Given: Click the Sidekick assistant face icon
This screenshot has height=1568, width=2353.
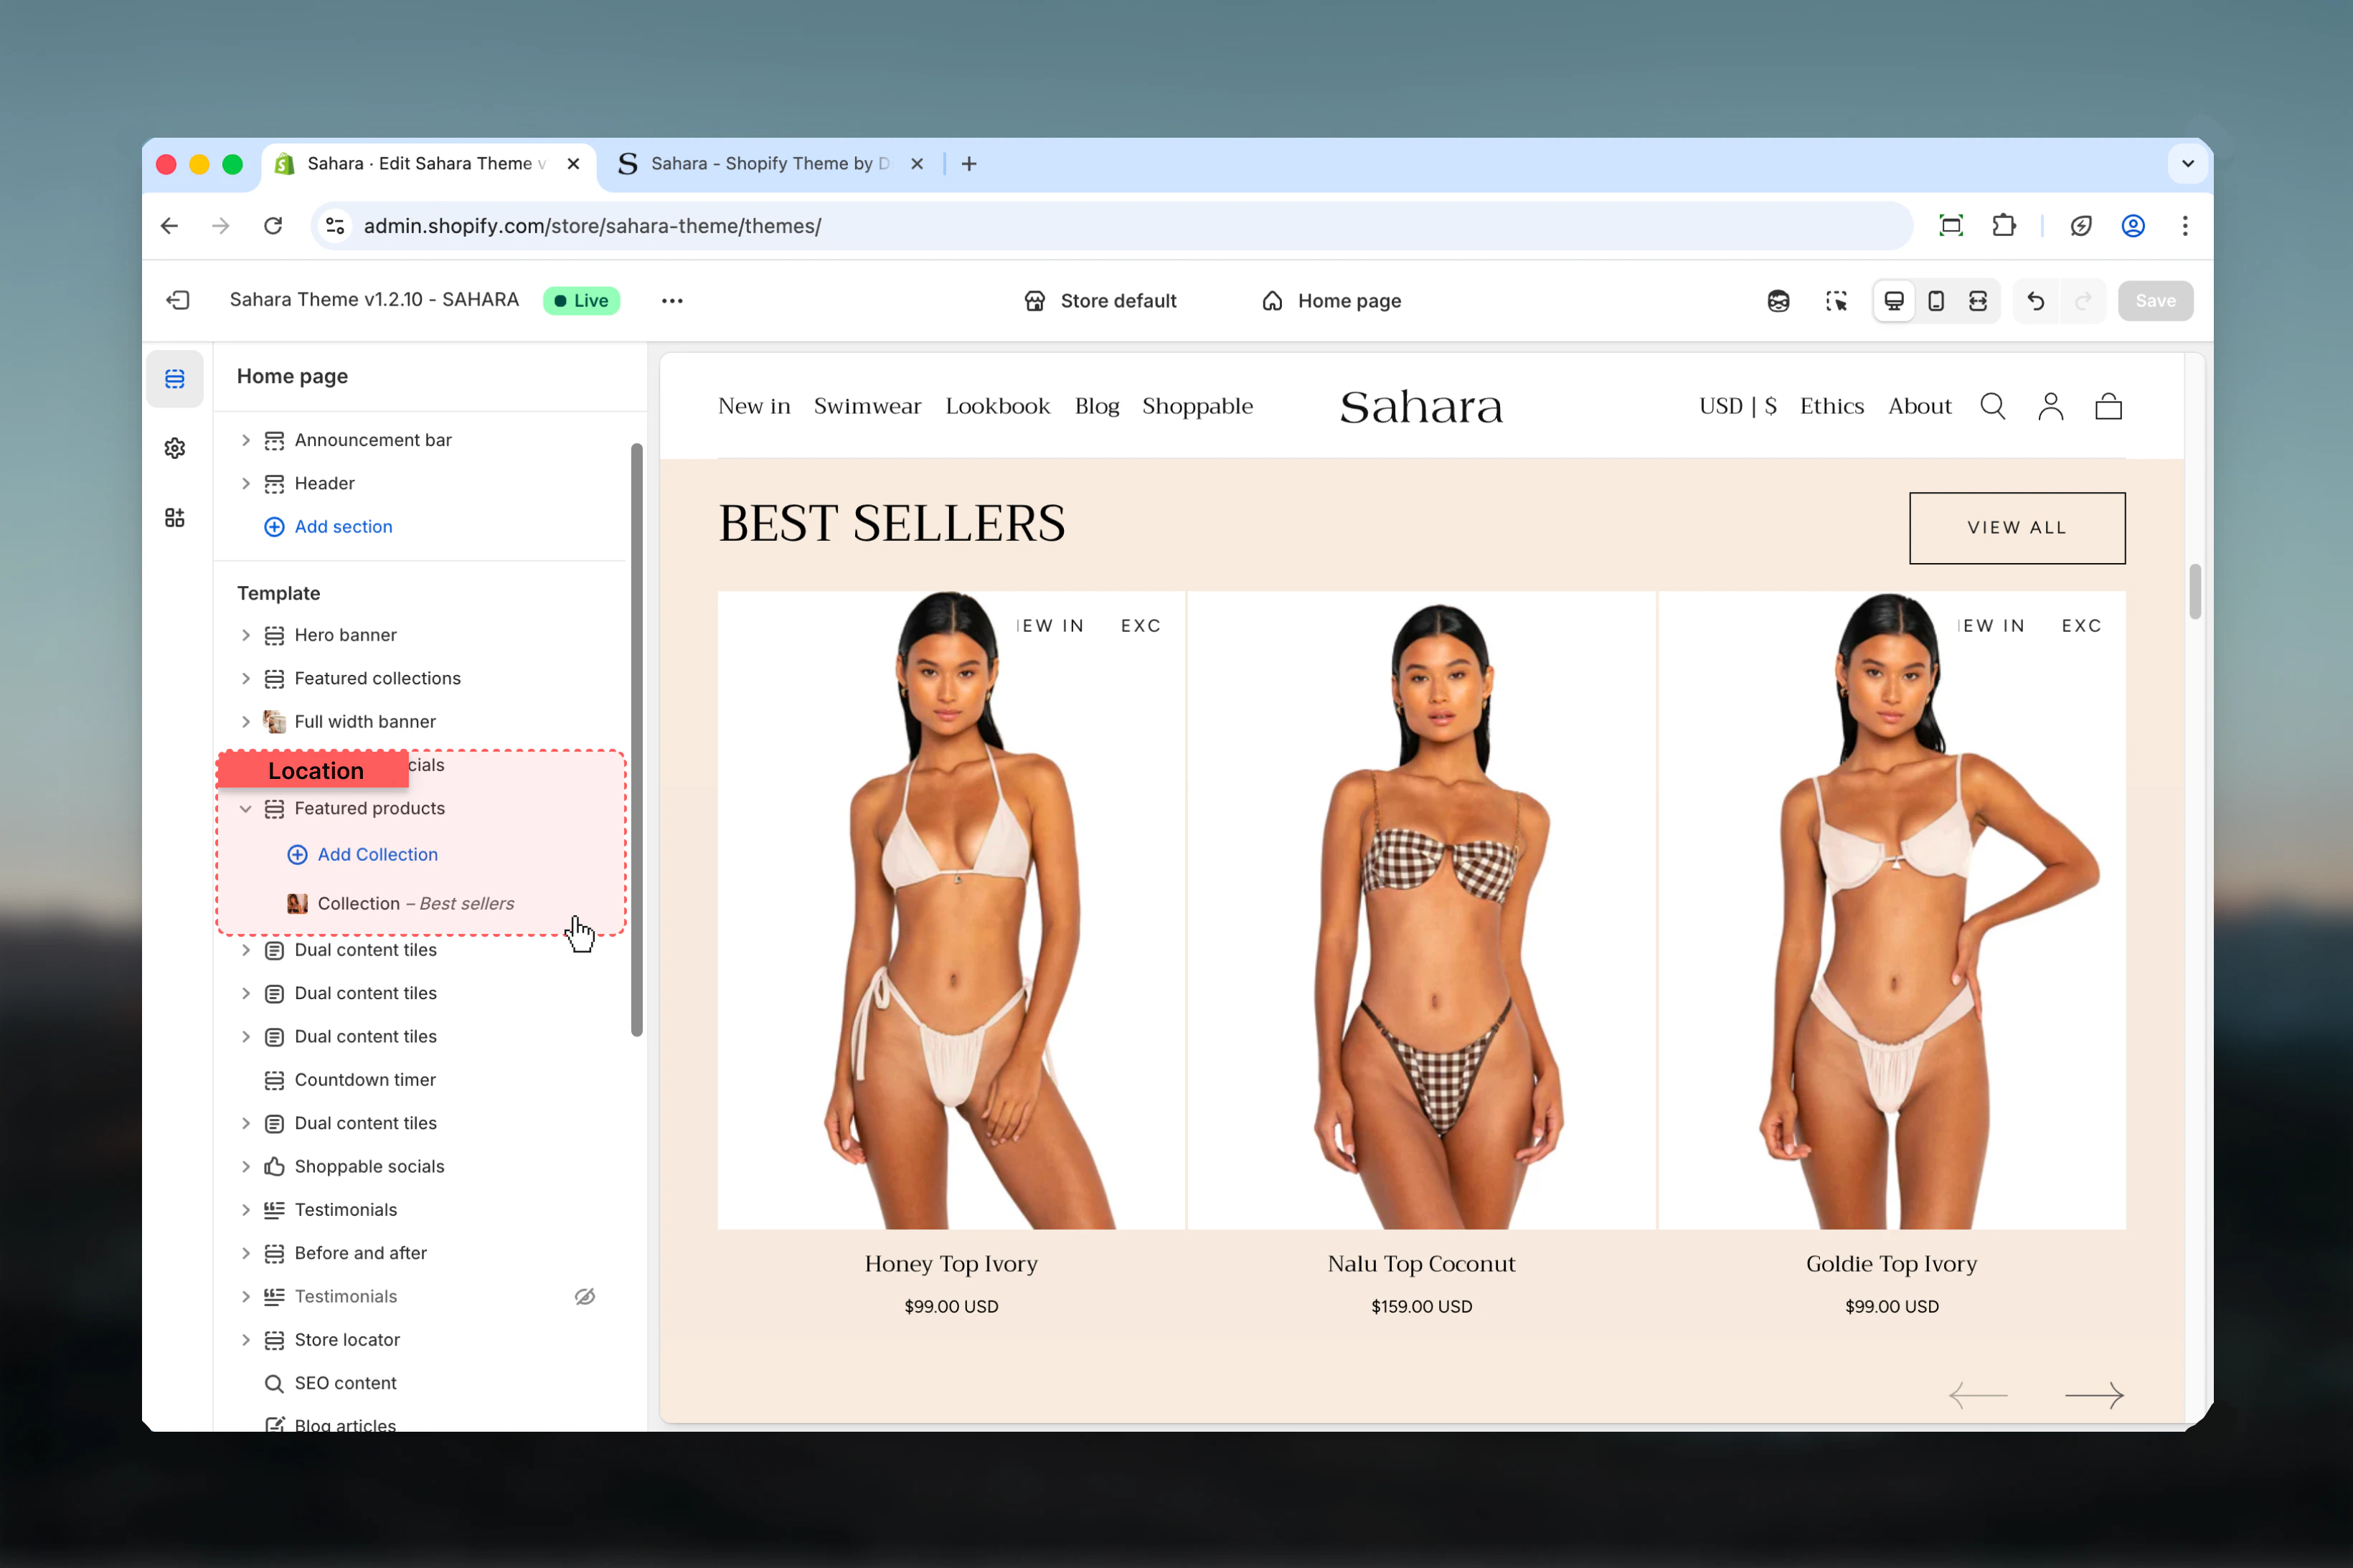Looking at the screenshot, I should coord(1778,301).
